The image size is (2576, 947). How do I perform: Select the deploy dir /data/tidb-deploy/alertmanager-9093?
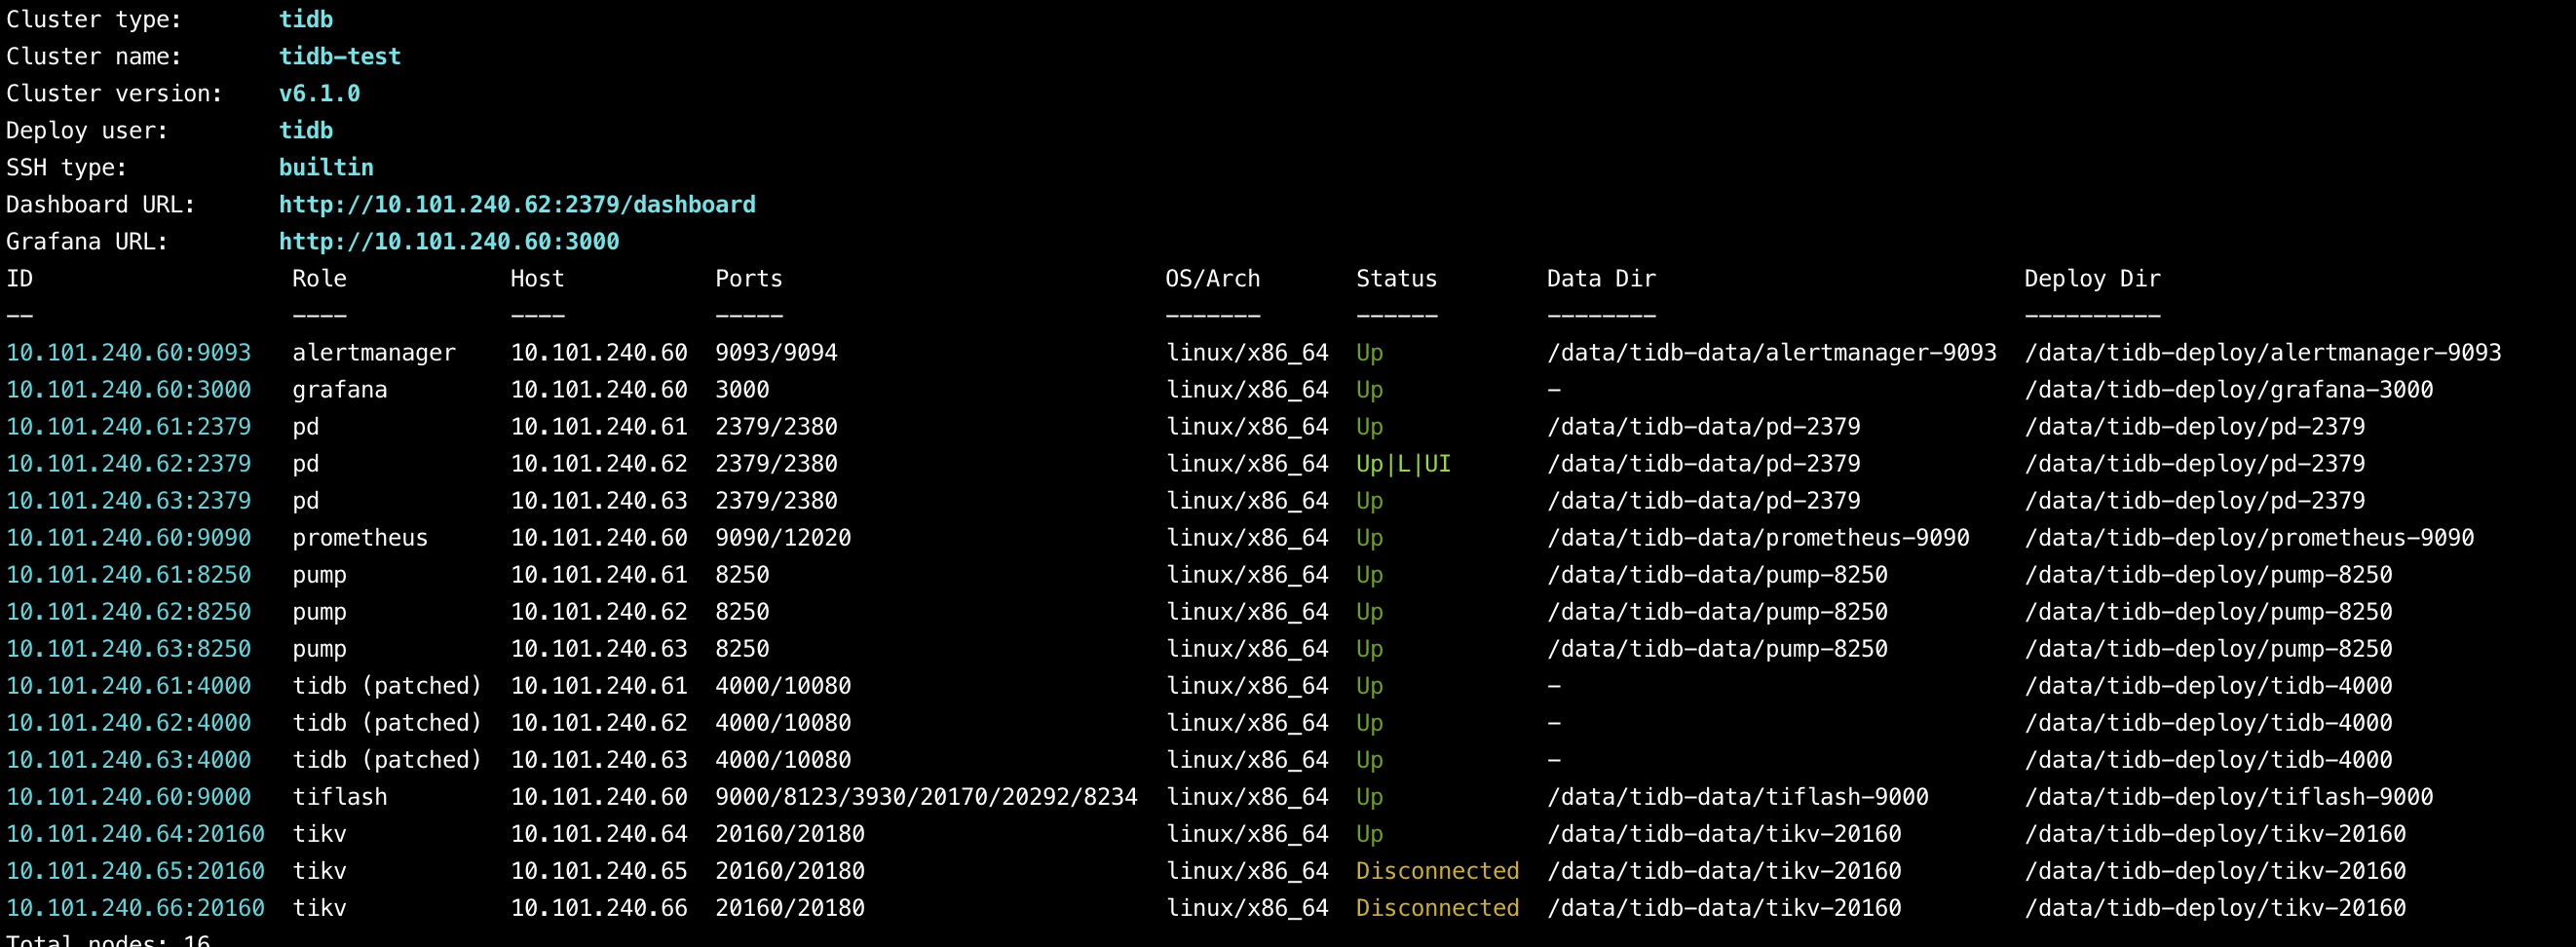coord(2263,353)
